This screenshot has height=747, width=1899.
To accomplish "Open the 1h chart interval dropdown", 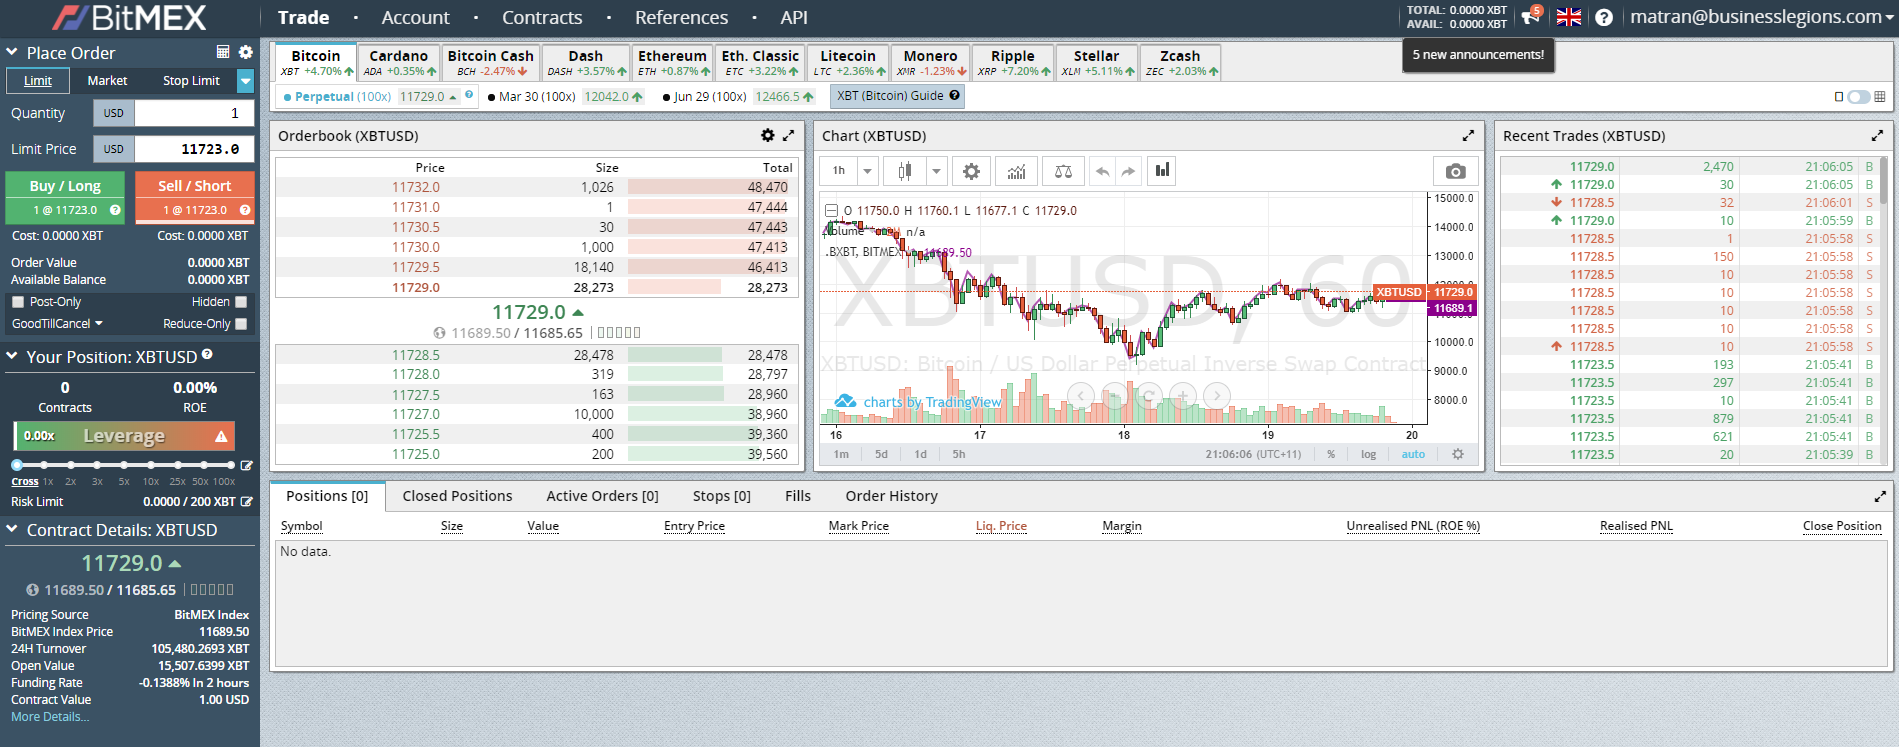I will pos(867,171).
